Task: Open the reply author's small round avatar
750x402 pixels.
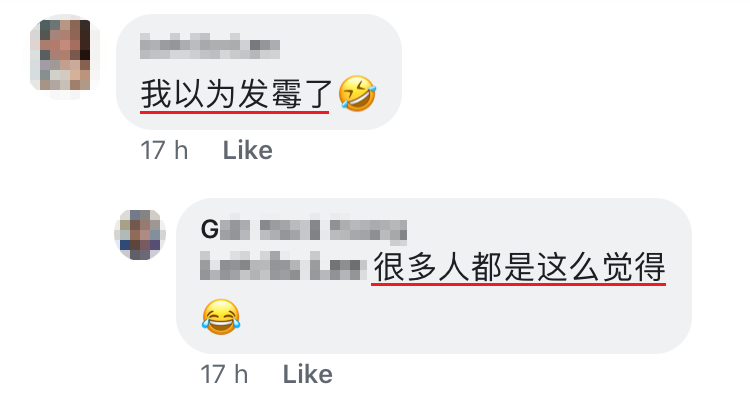Action: [x=140, y=234]
